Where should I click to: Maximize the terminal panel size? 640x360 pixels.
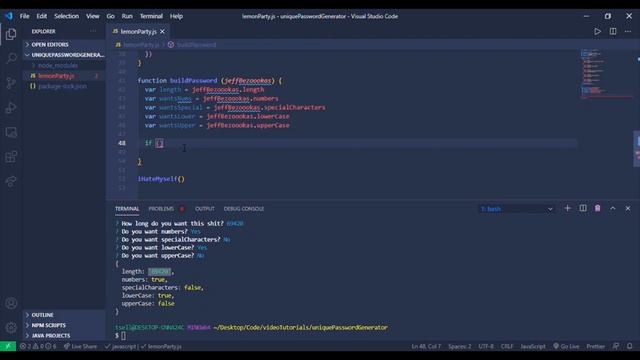(613, 208)
